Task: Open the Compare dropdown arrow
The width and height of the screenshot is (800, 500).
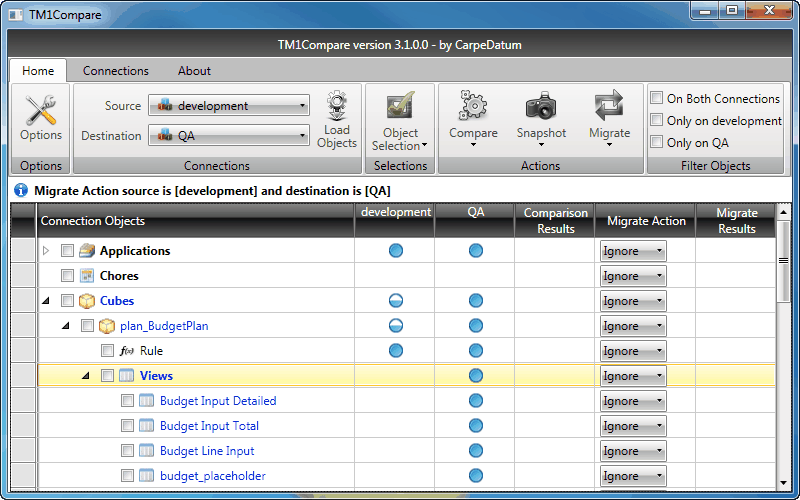Action: [x=473, y=145]
